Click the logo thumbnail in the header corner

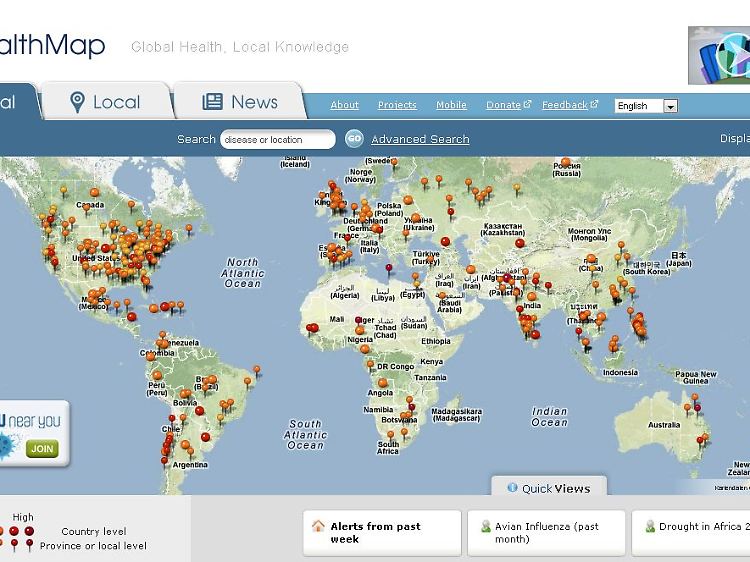point(719,55)
